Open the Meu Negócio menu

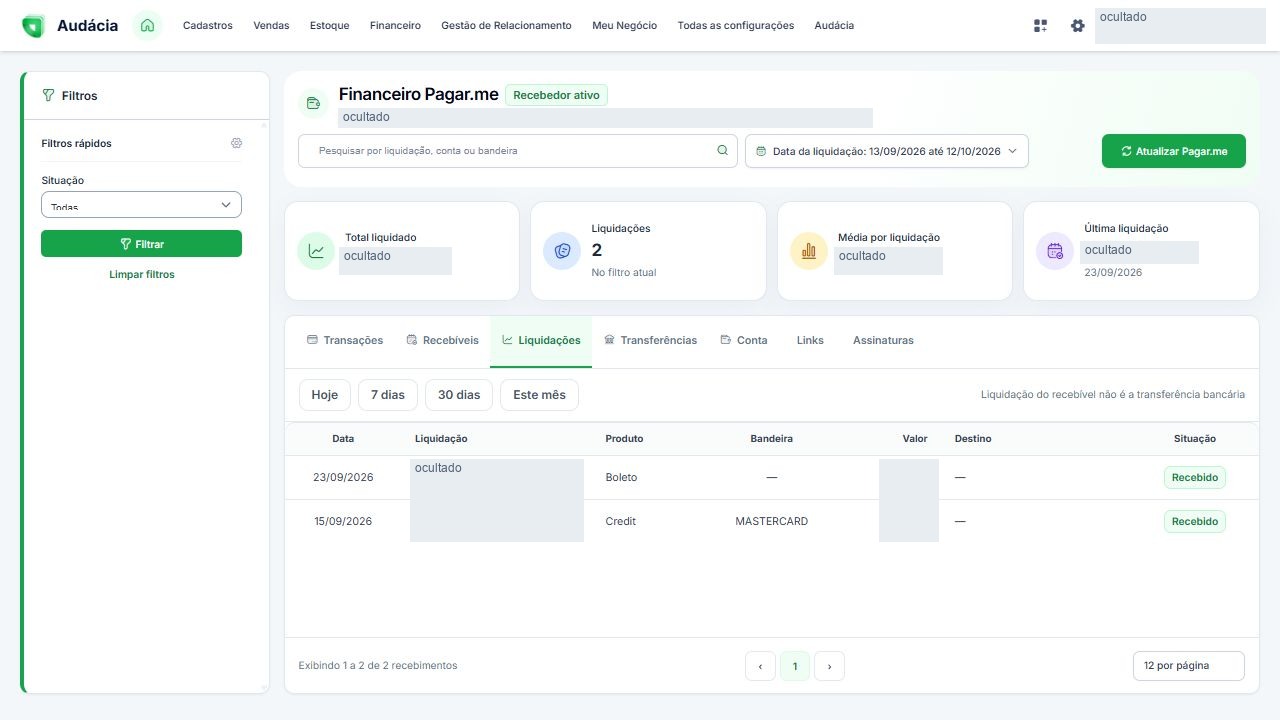point(625,26)
